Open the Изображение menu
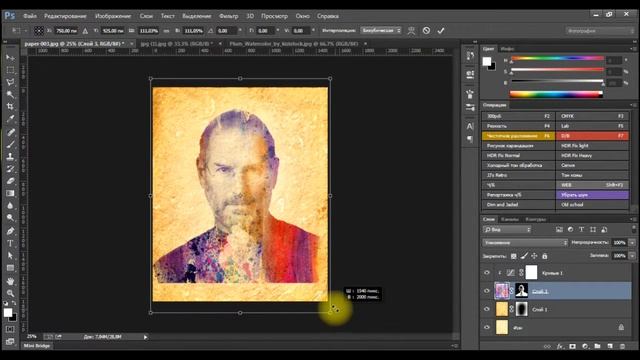Image resolution: width=640 pixels, height=360 pixels. click(113, 16)
